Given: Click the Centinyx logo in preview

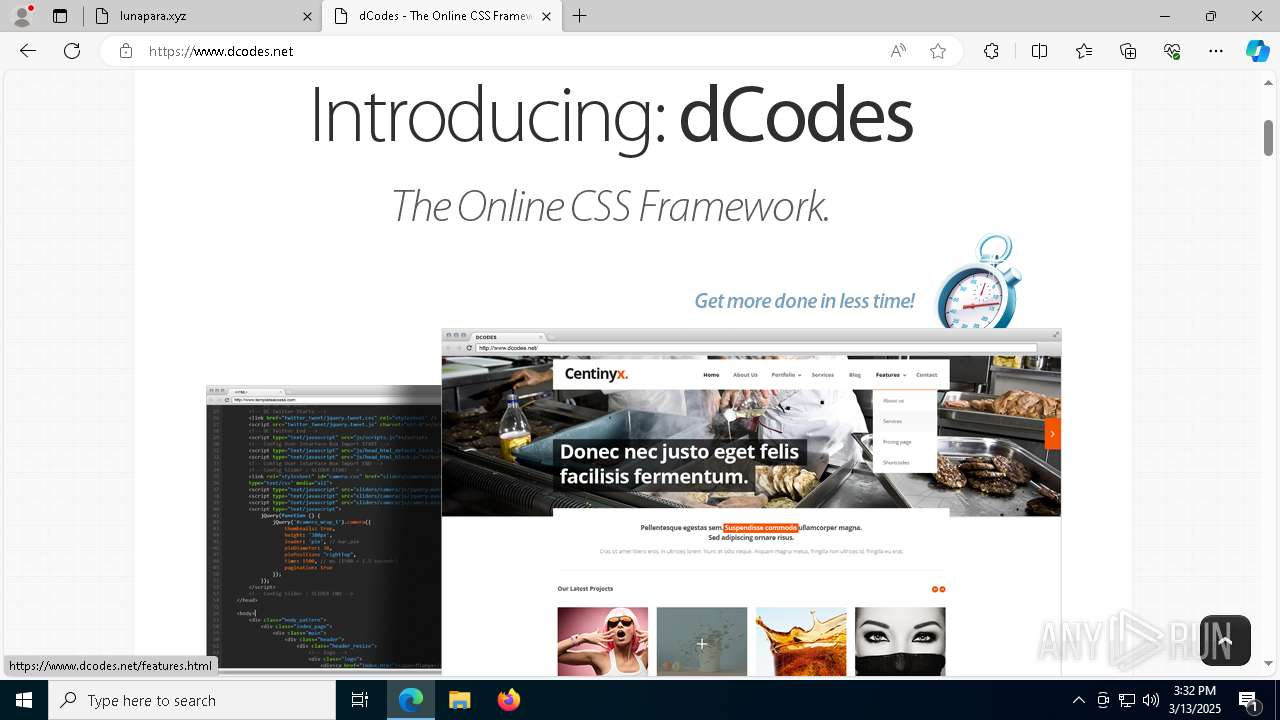Looking at the screenshot, I should [596, 374].
